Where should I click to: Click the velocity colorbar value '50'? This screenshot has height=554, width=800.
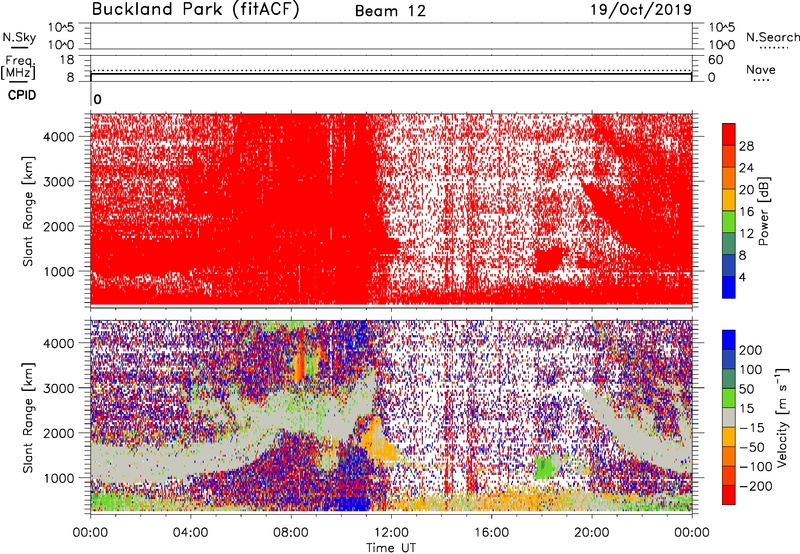click(746, 389)
